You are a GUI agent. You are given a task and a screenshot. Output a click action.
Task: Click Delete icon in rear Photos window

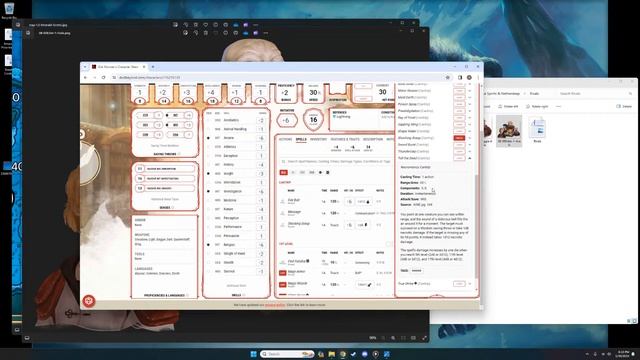(x=196, y=25)
